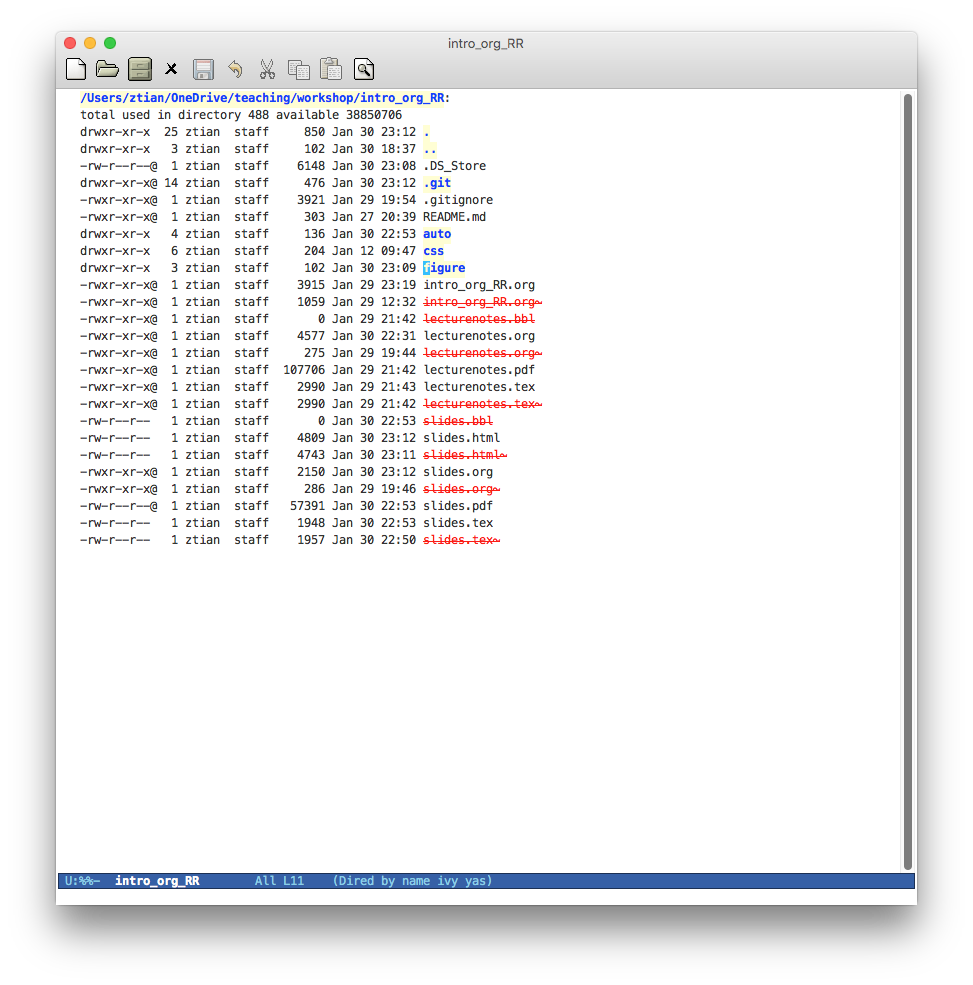The image size is (973, 985).
Task: Click the New File toolbar icon
Action: coord(76,69)
